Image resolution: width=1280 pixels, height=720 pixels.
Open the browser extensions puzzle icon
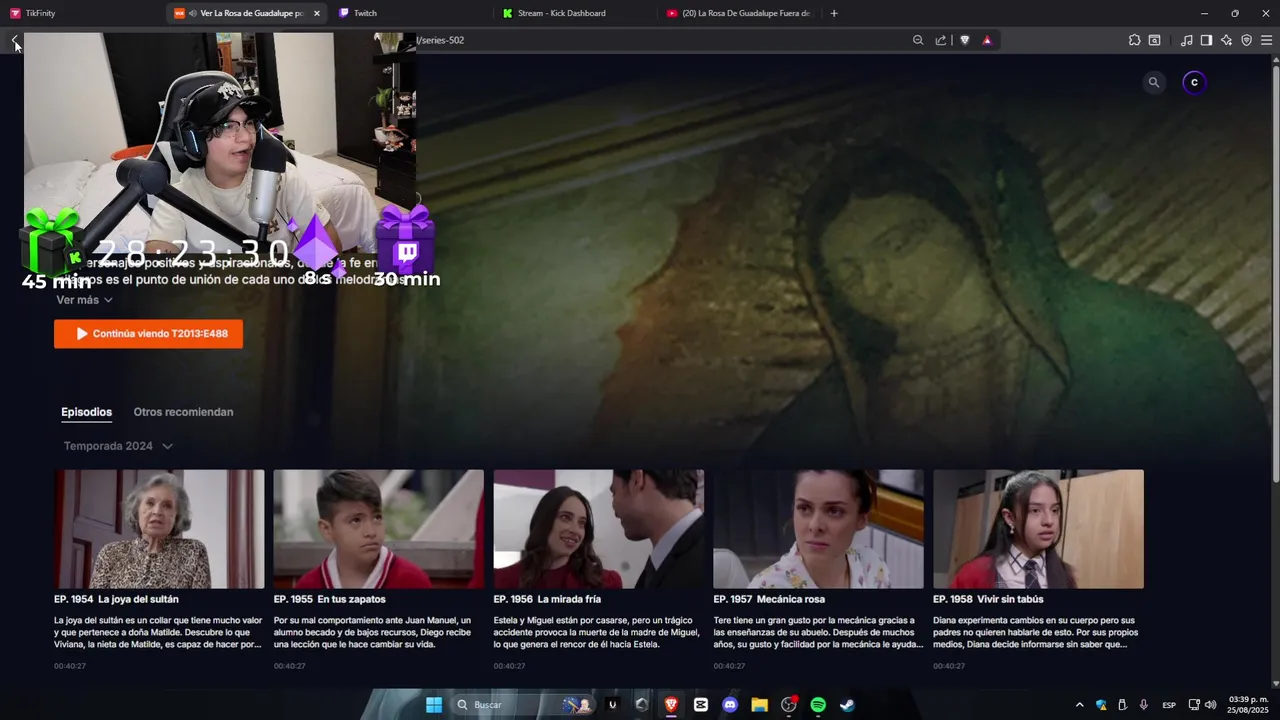coord(1134,40)
